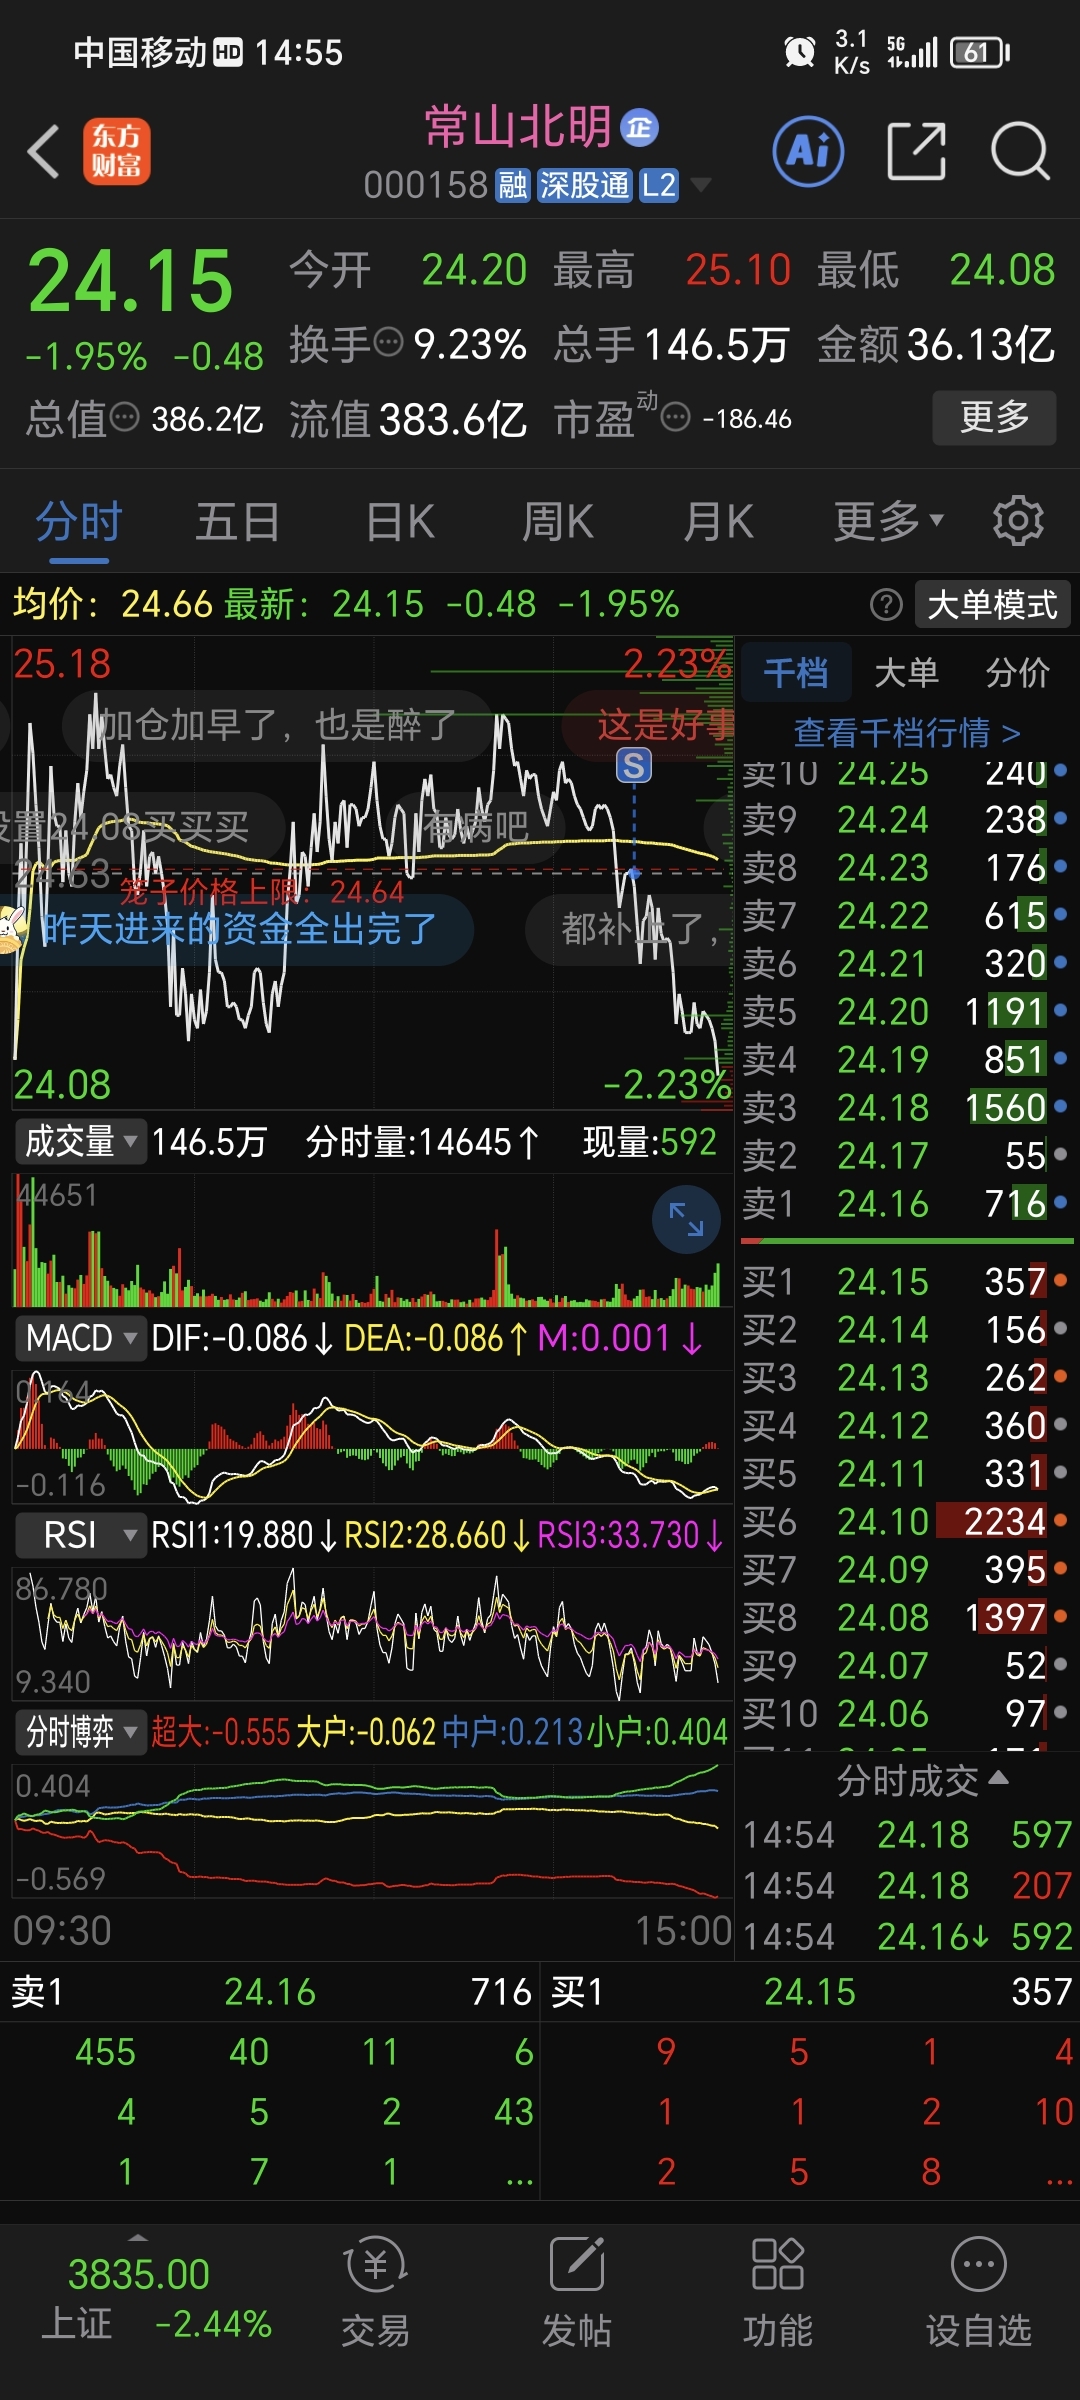This screenshot has height=2400, width=1080.
Task: Tap the S marker on chart
Action: (x=633, y=766)
